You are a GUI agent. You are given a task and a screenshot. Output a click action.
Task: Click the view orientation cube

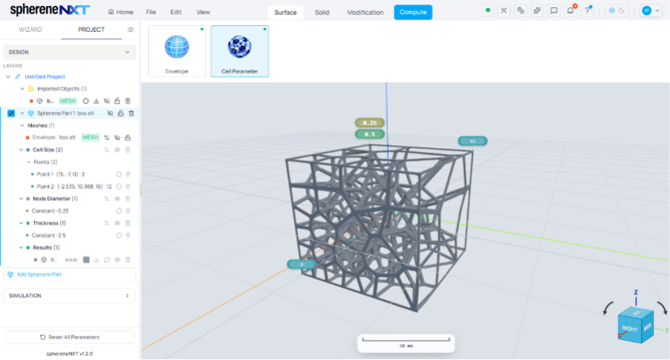pos(635,324)
